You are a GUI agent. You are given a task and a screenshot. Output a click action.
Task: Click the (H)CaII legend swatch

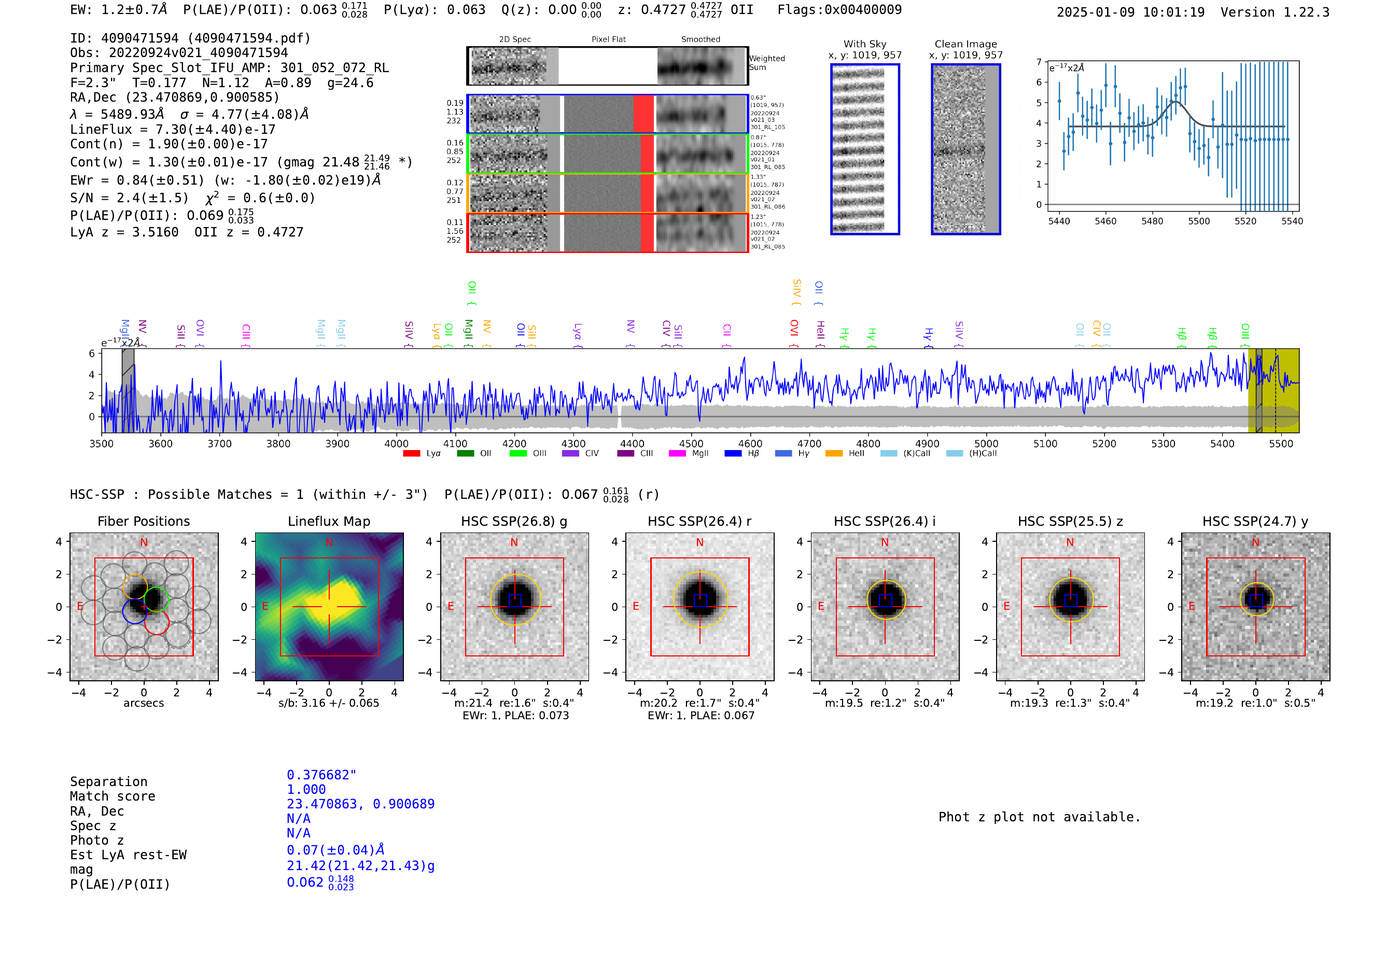(x=954, y=454)
